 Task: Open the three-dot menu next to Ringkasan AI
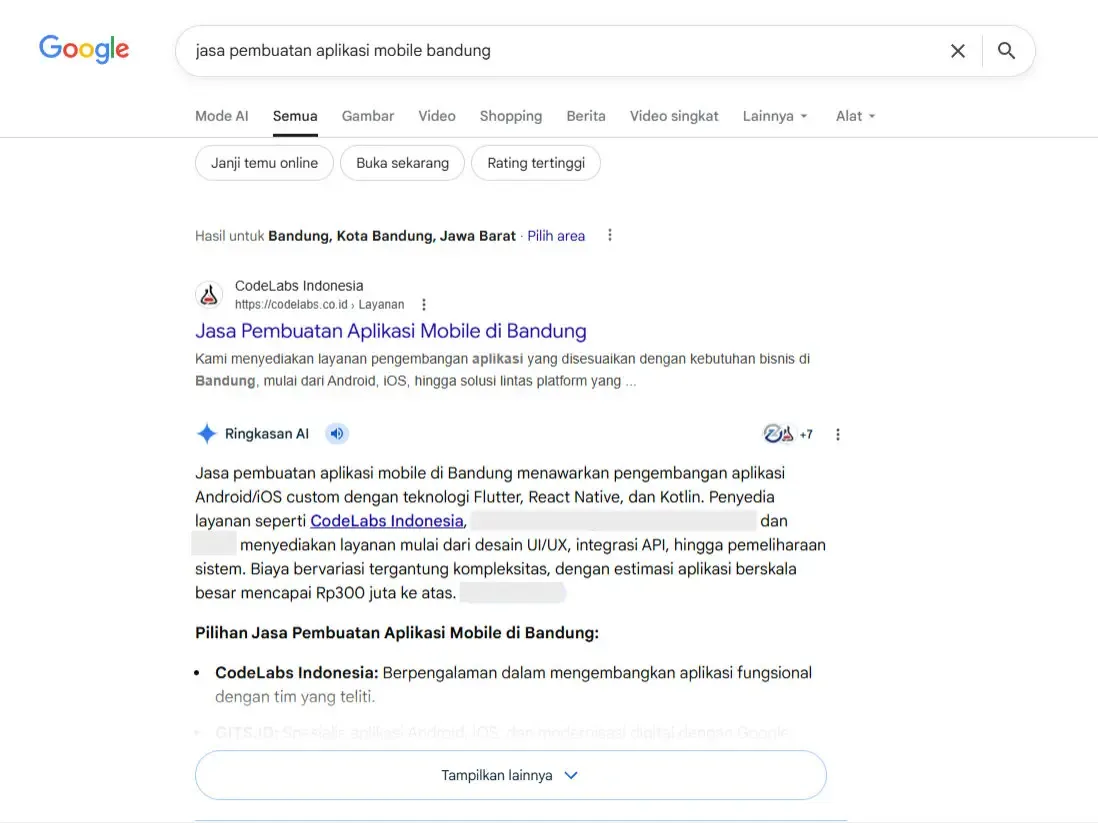838,433
